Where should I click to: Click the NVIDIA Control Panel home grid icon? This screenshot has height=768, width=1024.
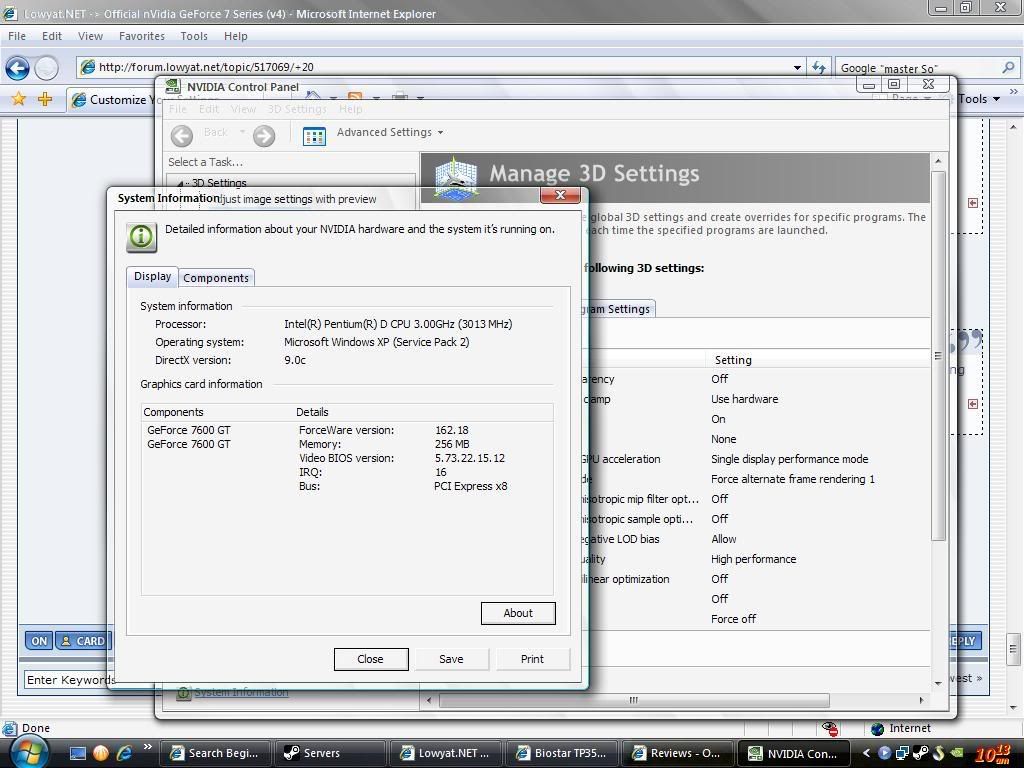[x=314, y=136]
